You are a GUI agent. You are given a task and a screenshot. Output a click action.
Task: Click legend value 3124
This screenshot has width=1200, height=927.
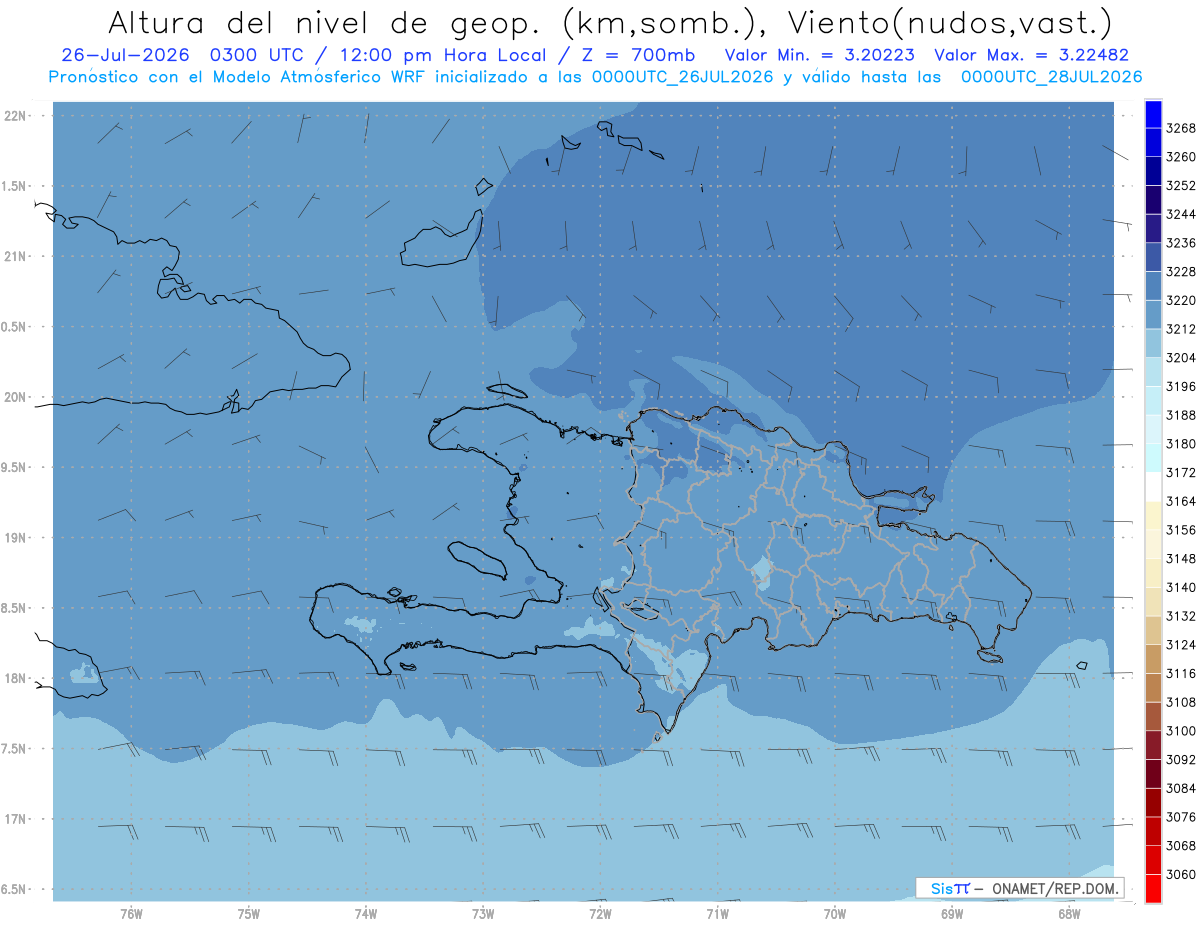coord(1181,644)
